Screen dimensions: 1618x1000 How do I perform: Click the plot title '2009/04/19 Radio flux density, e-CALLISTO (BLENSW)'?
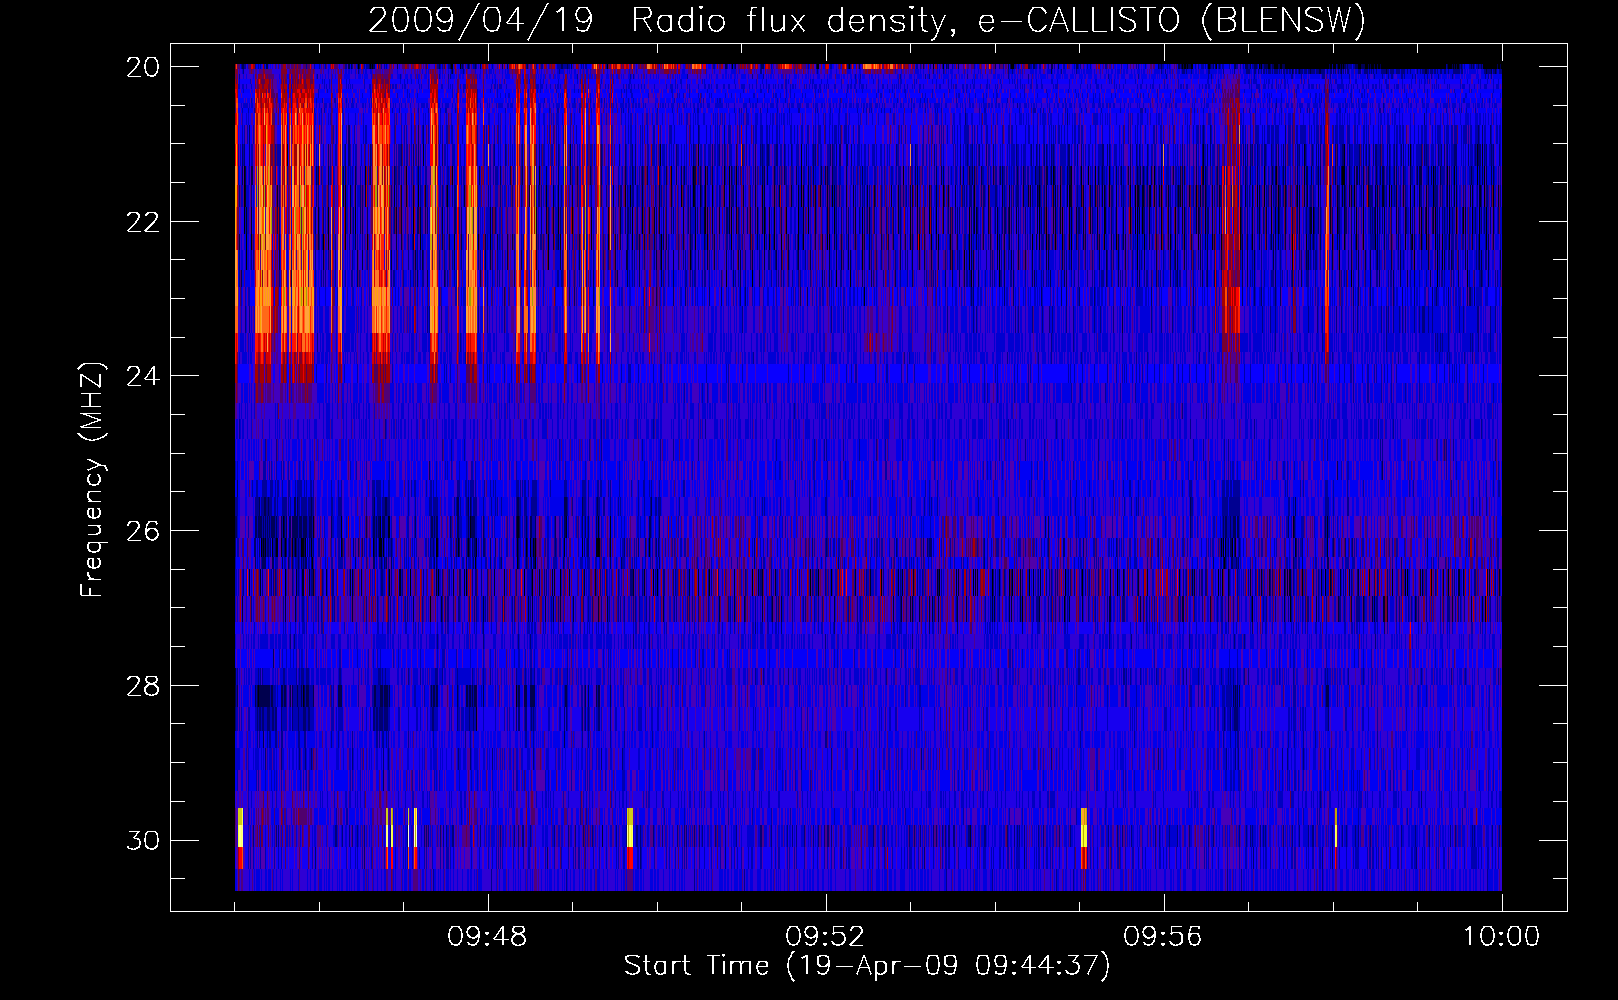tap(867, 21)
